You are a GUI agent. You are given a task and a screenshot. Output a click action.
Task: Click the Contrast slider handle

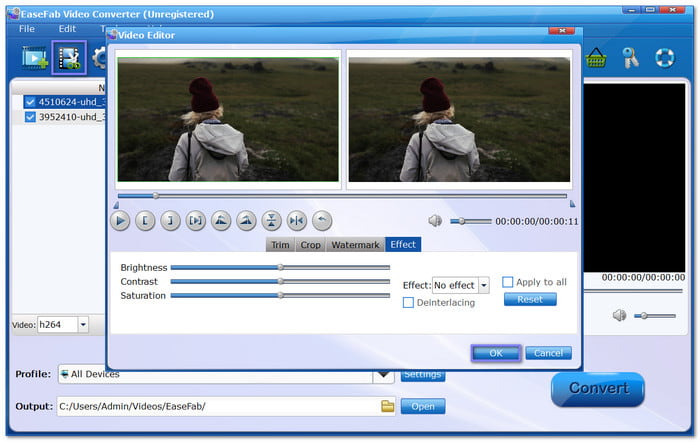(x=280, y=281)
